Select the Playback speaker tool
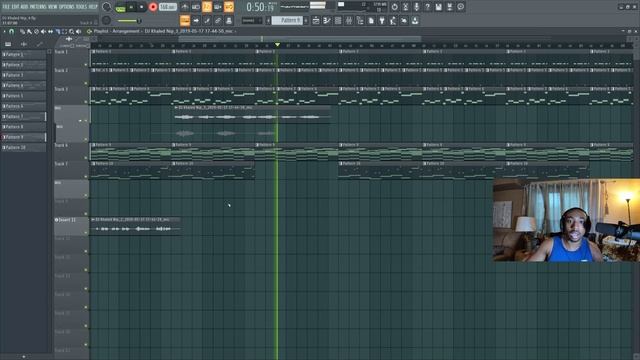 (x=78, y=31)
